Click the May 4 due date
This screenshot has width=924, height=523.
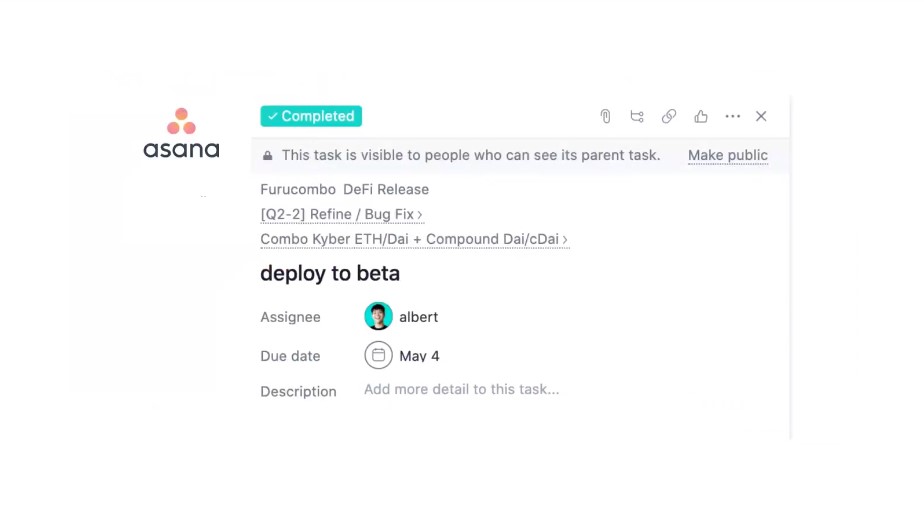pos(419,356)
